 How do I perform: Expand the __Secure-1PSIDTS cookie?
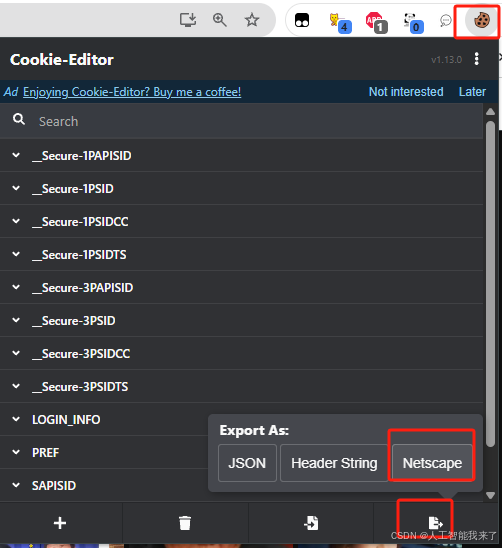tap(241, 254)
